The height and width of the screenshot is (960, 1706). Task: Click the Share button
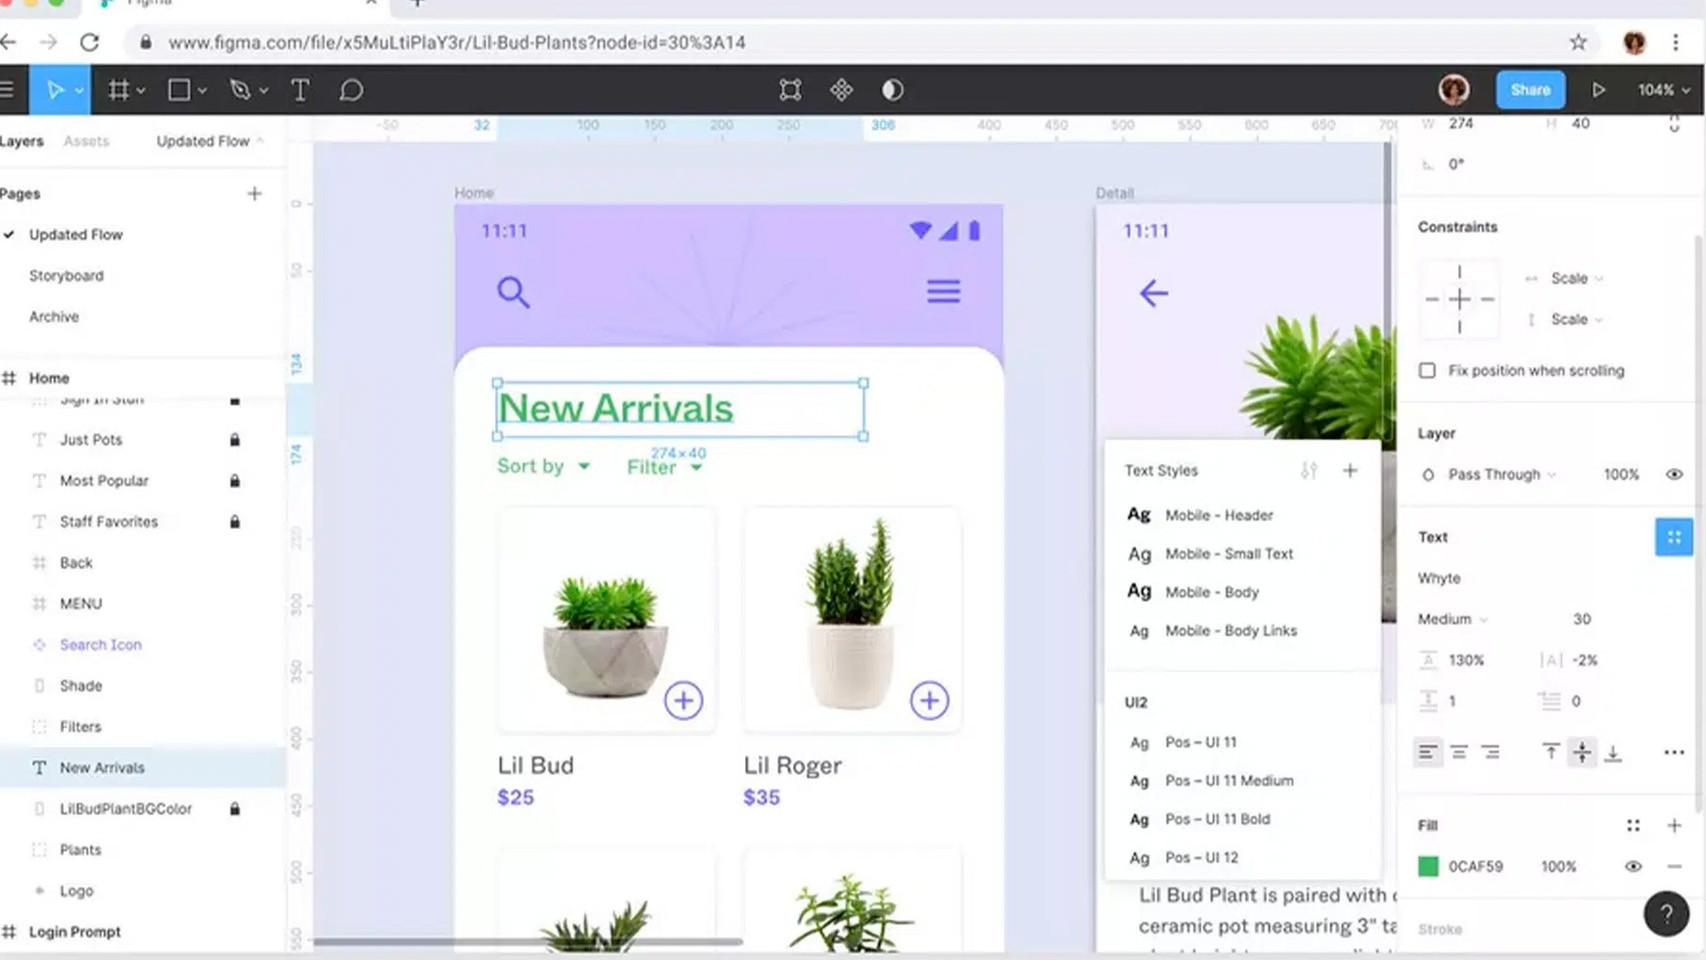[1530, 89]
